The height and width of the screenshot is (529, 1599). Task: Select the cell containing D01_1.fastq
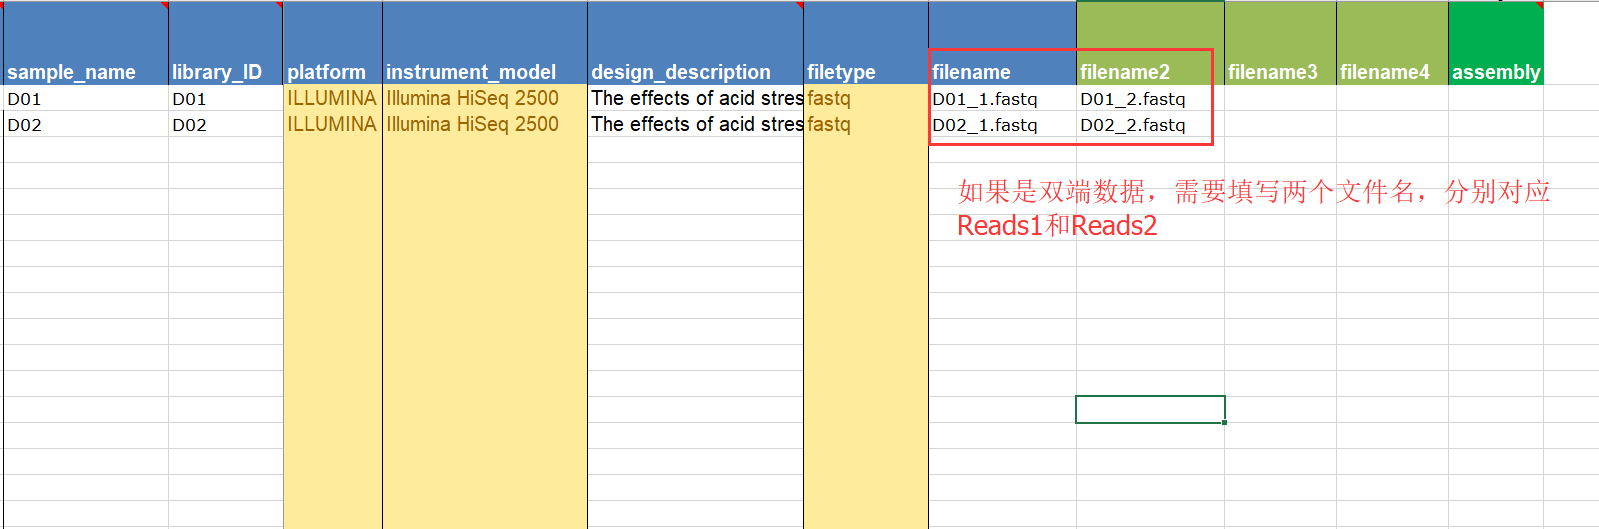tap(1001, 99)
